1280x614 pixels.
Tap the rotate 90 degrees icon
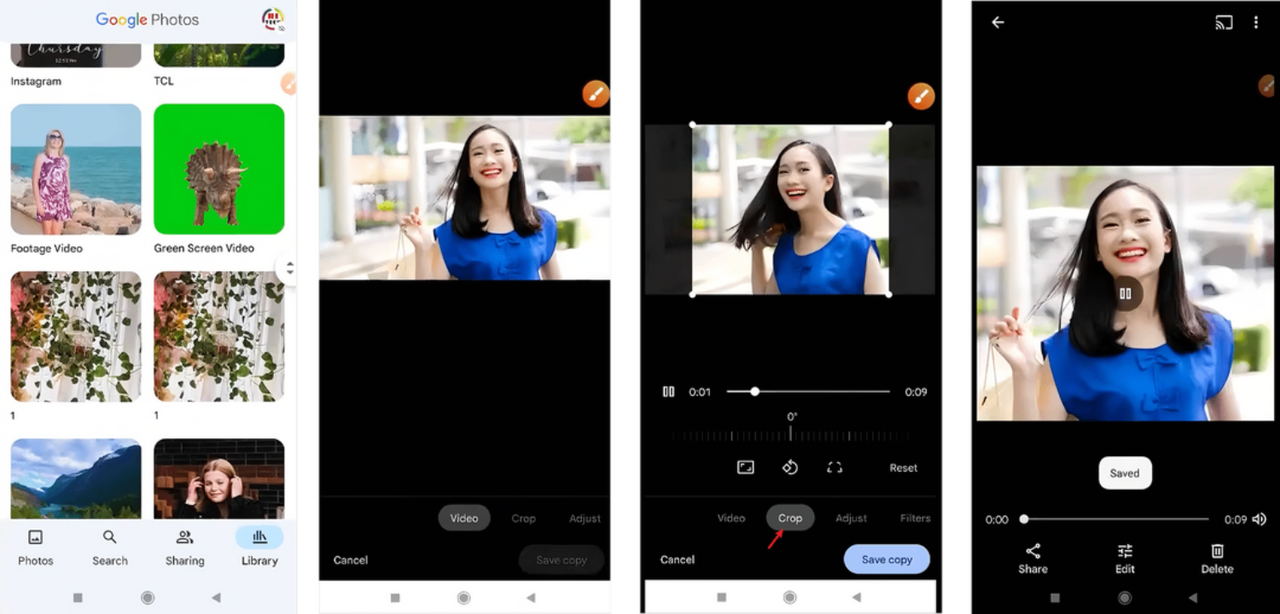click(790, 467)
